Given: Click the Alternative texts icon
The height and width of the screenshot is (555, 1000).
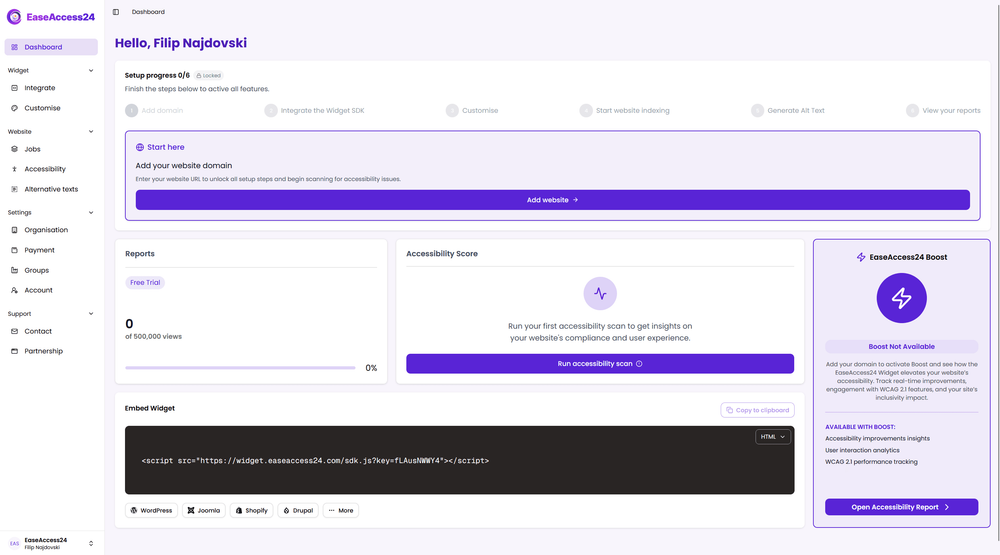Looking at the screenshot, I should [15, 189].
